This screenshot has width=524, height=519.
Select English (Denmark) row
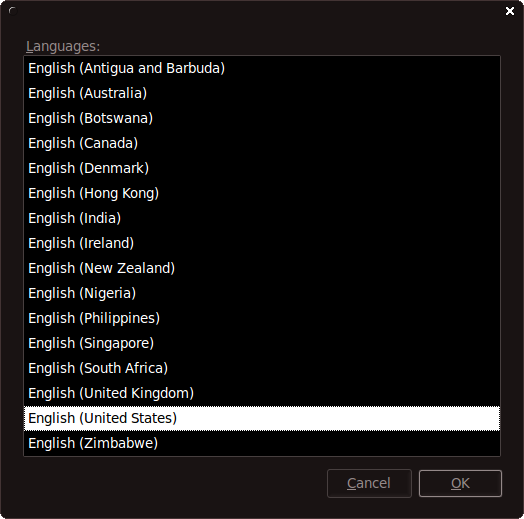click(262, 168)
